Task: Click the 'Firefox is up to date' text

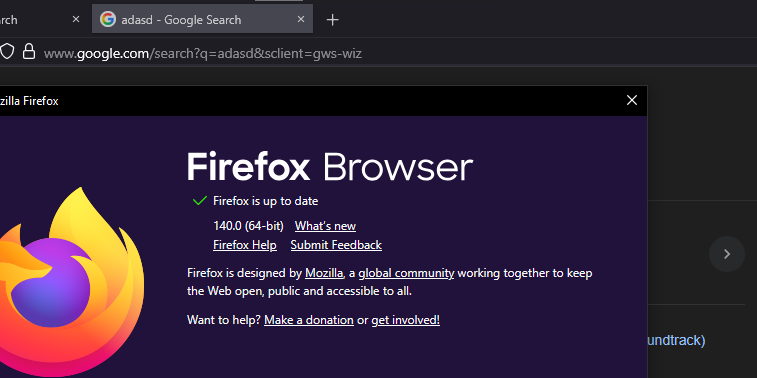Action: [x=266, y=201]
